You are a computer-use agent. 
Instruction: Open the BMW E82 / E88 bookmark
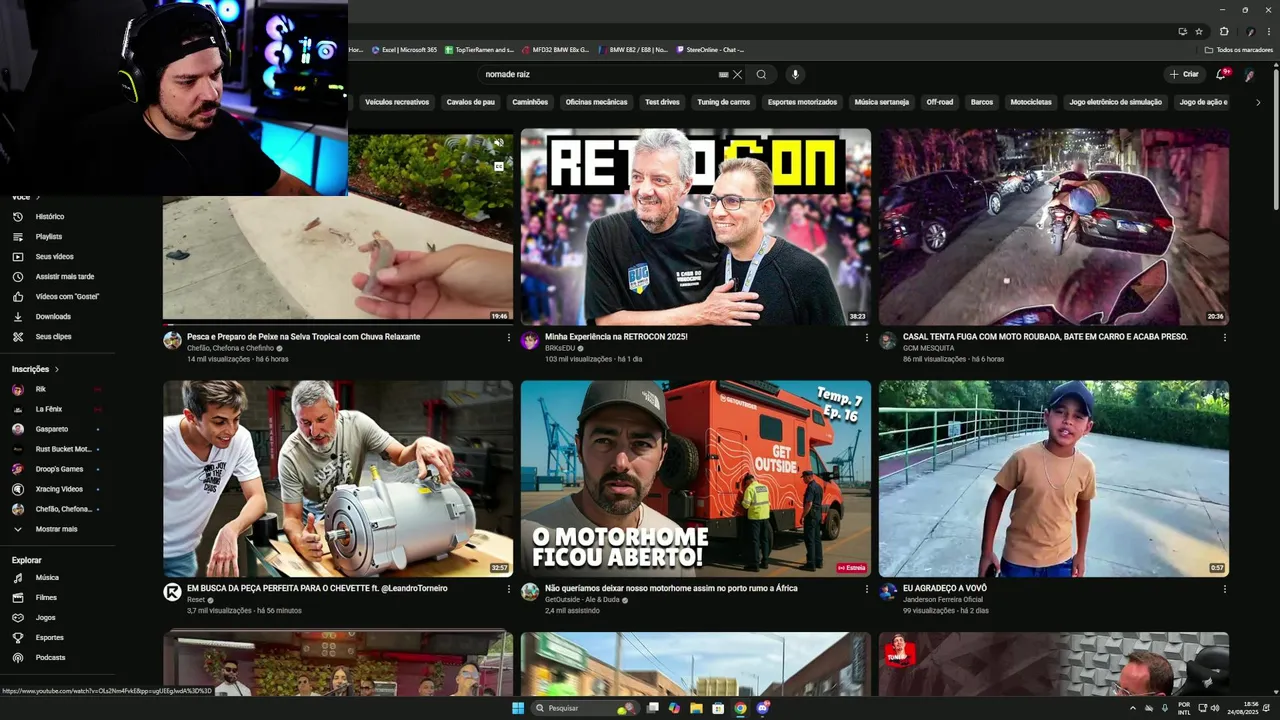click(x=633, y=49)
